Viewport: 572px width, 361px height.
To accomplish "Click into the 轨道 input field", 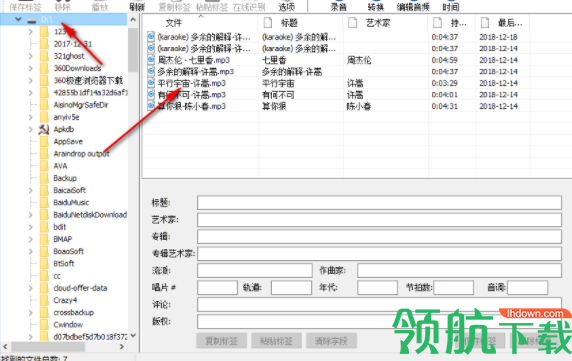I will 291,288.
